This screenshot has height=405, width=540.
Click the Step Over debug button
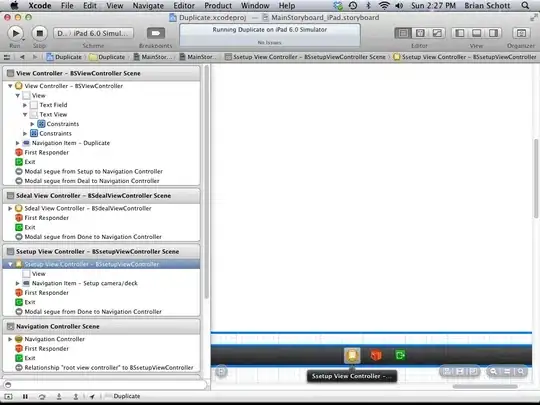click(x=42, y=396)
